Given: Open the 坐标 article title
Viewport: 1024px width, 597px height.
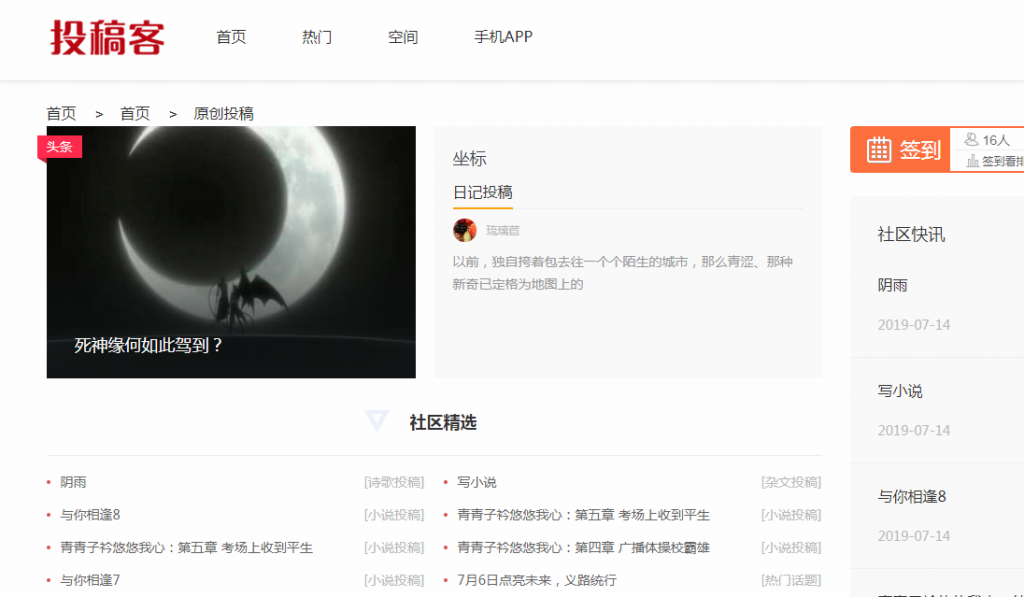Looking at the screenshot, I should pos(470,159).
